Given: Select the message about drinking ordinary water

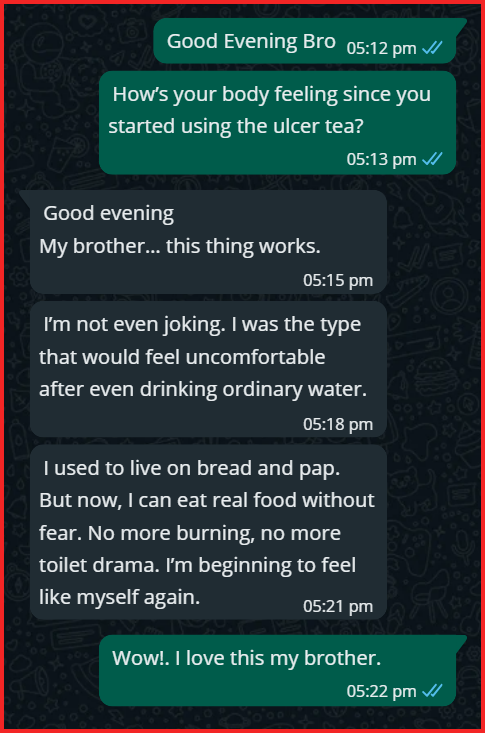Looking at the screenshot, I should pos(208,369).
